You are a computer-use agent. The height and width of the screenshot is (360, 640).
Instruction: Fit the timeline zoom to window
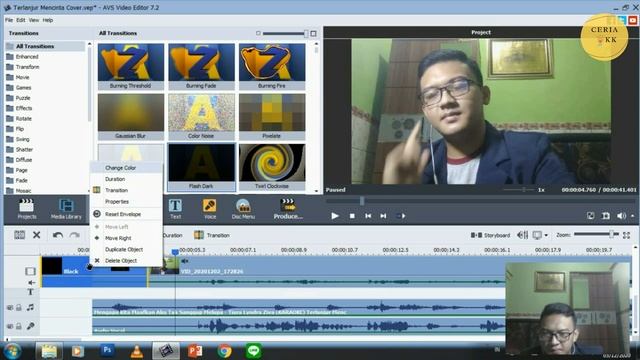coord(627,235)
